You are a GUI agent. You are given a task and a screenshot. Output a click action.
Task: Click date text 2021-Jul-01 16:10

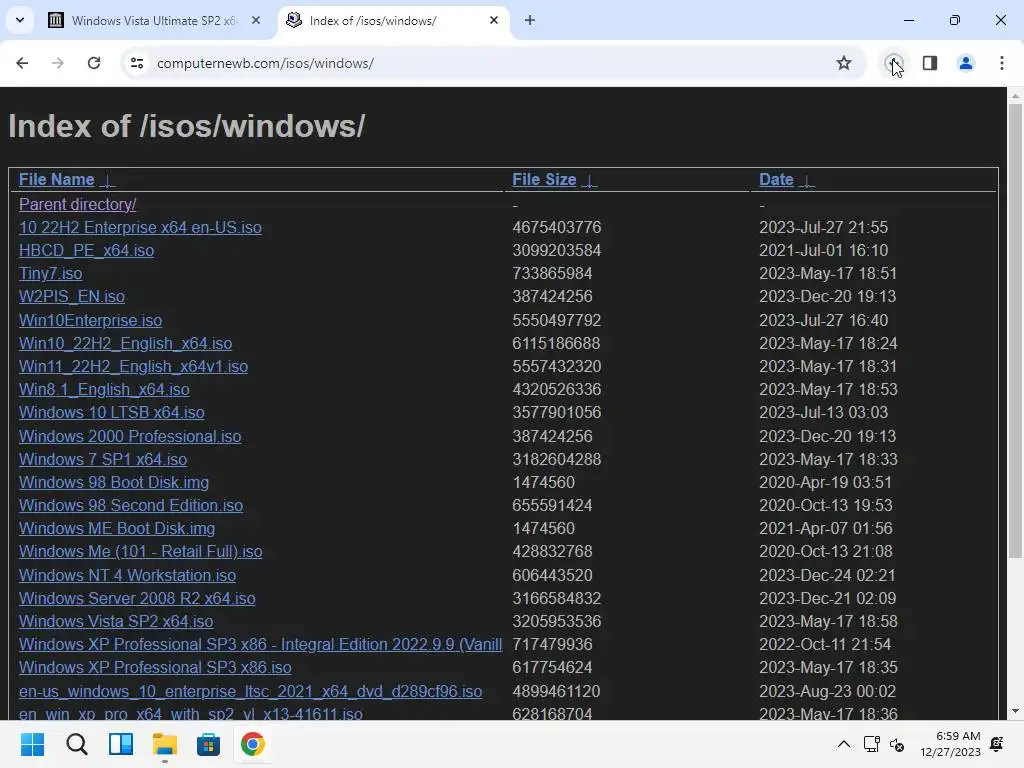tap(824, 250)
